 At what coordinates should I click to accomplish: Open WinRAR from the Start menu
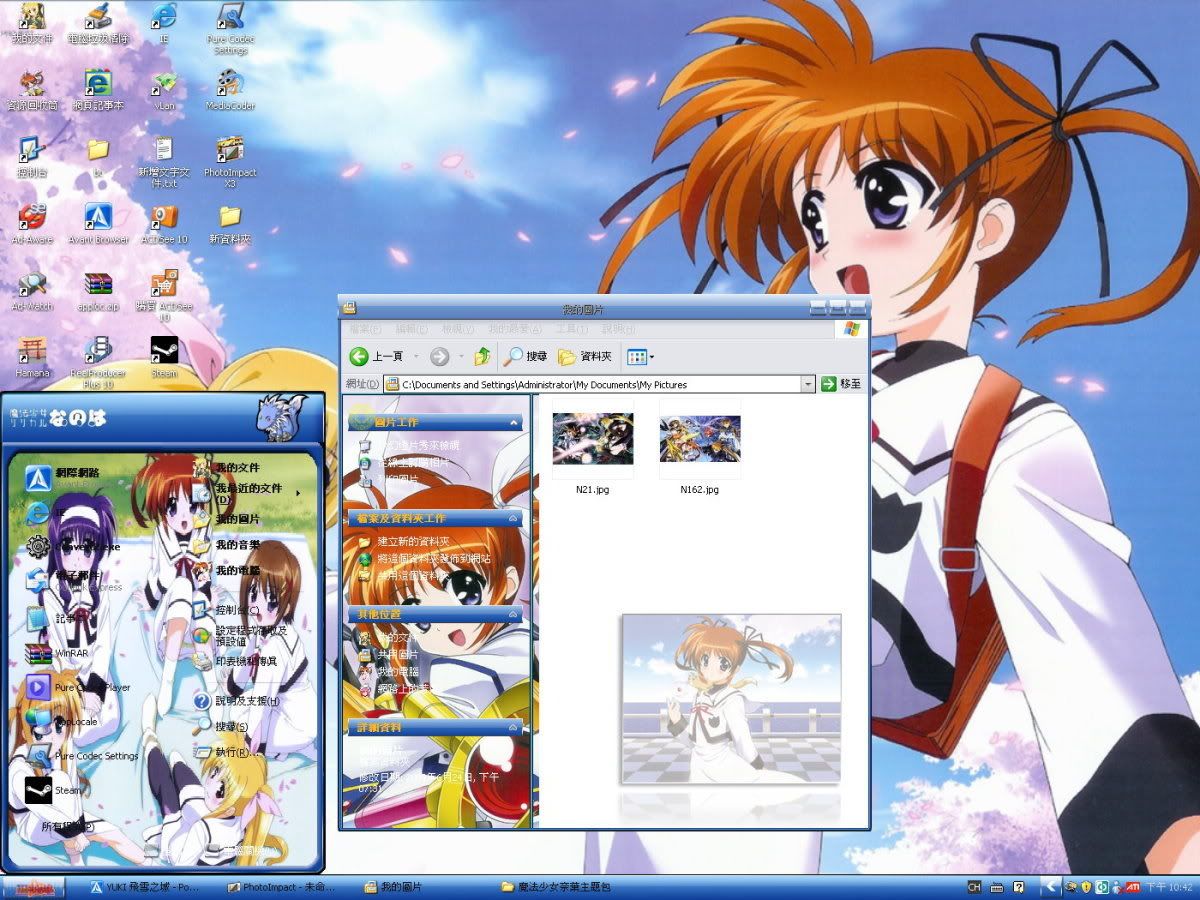coord(56,653)
